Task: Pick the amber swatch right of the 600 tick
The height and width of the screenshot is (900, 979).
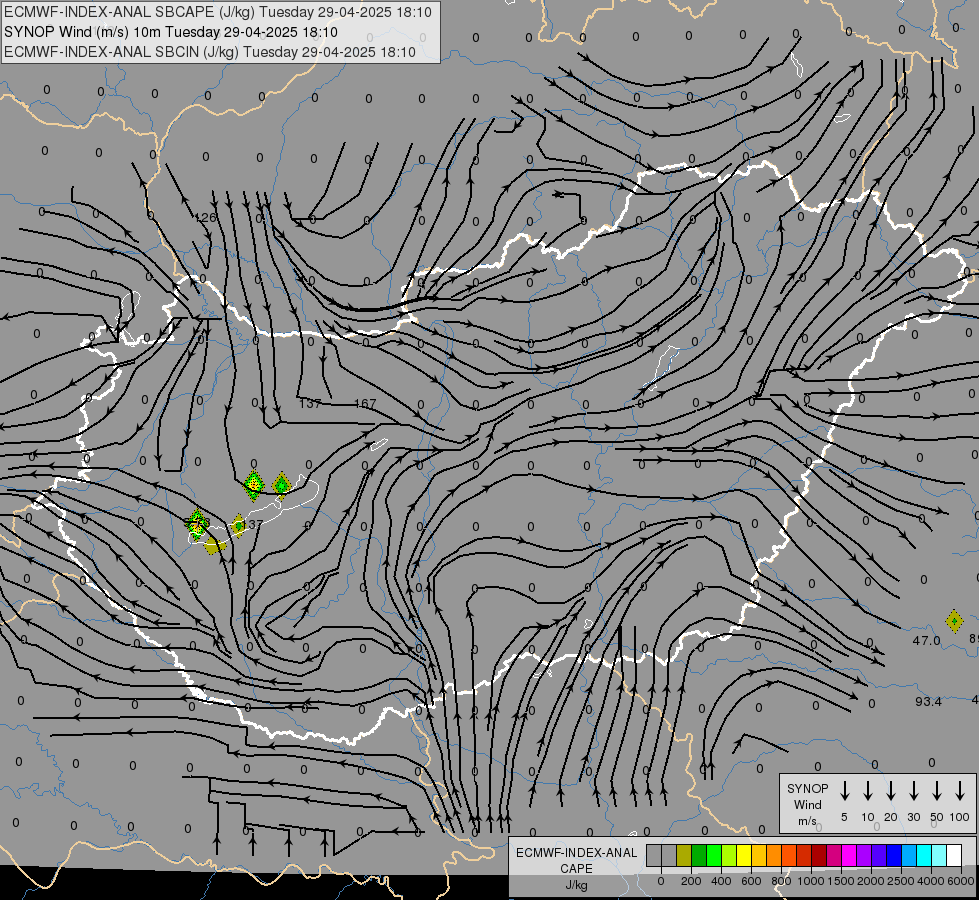Action: [x=759, y=856]
